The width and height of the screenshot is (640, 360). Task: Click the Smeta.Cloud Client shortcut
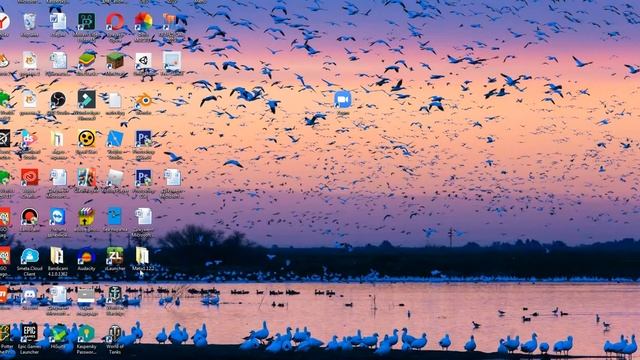(29, 256)
